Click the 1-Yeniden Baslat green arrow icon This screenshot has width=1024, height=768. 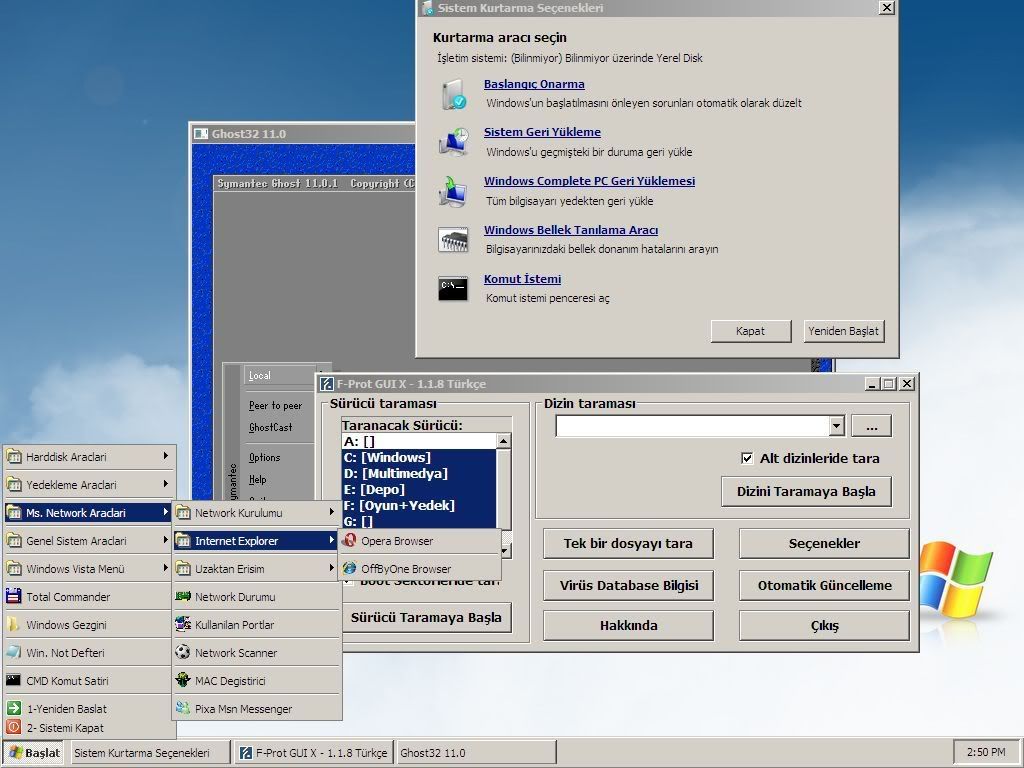point(14,708)
